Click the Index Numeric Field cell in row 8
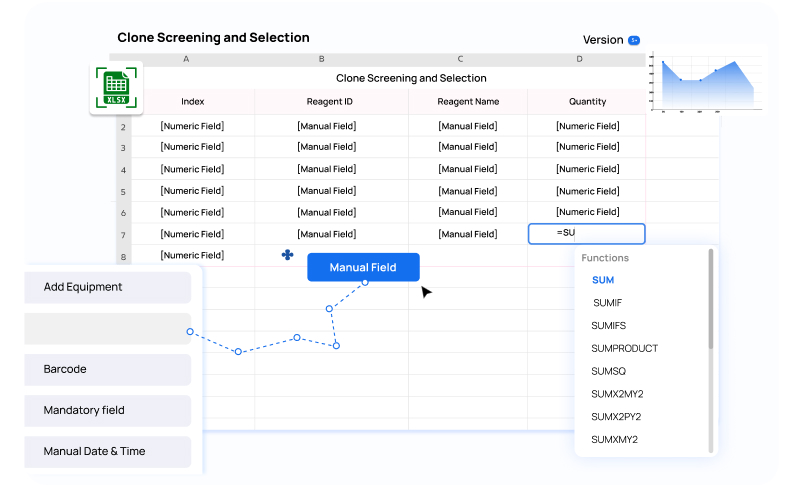 coord(193,255)
